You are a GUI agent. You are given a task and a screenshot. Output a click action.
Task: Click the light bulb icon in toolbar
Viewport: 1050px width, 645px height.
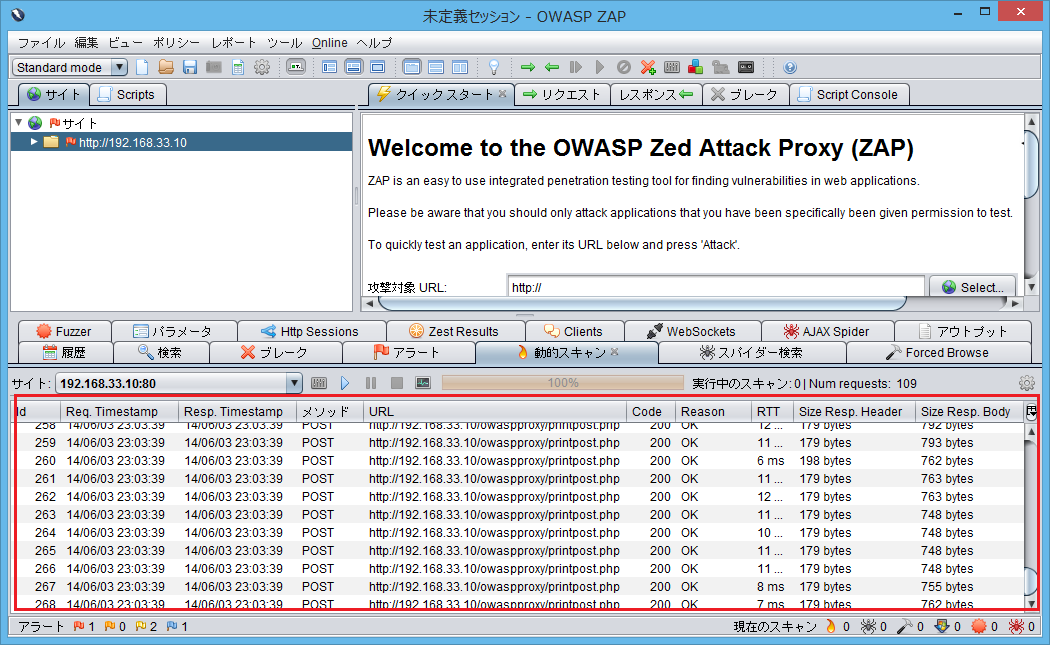494,67
